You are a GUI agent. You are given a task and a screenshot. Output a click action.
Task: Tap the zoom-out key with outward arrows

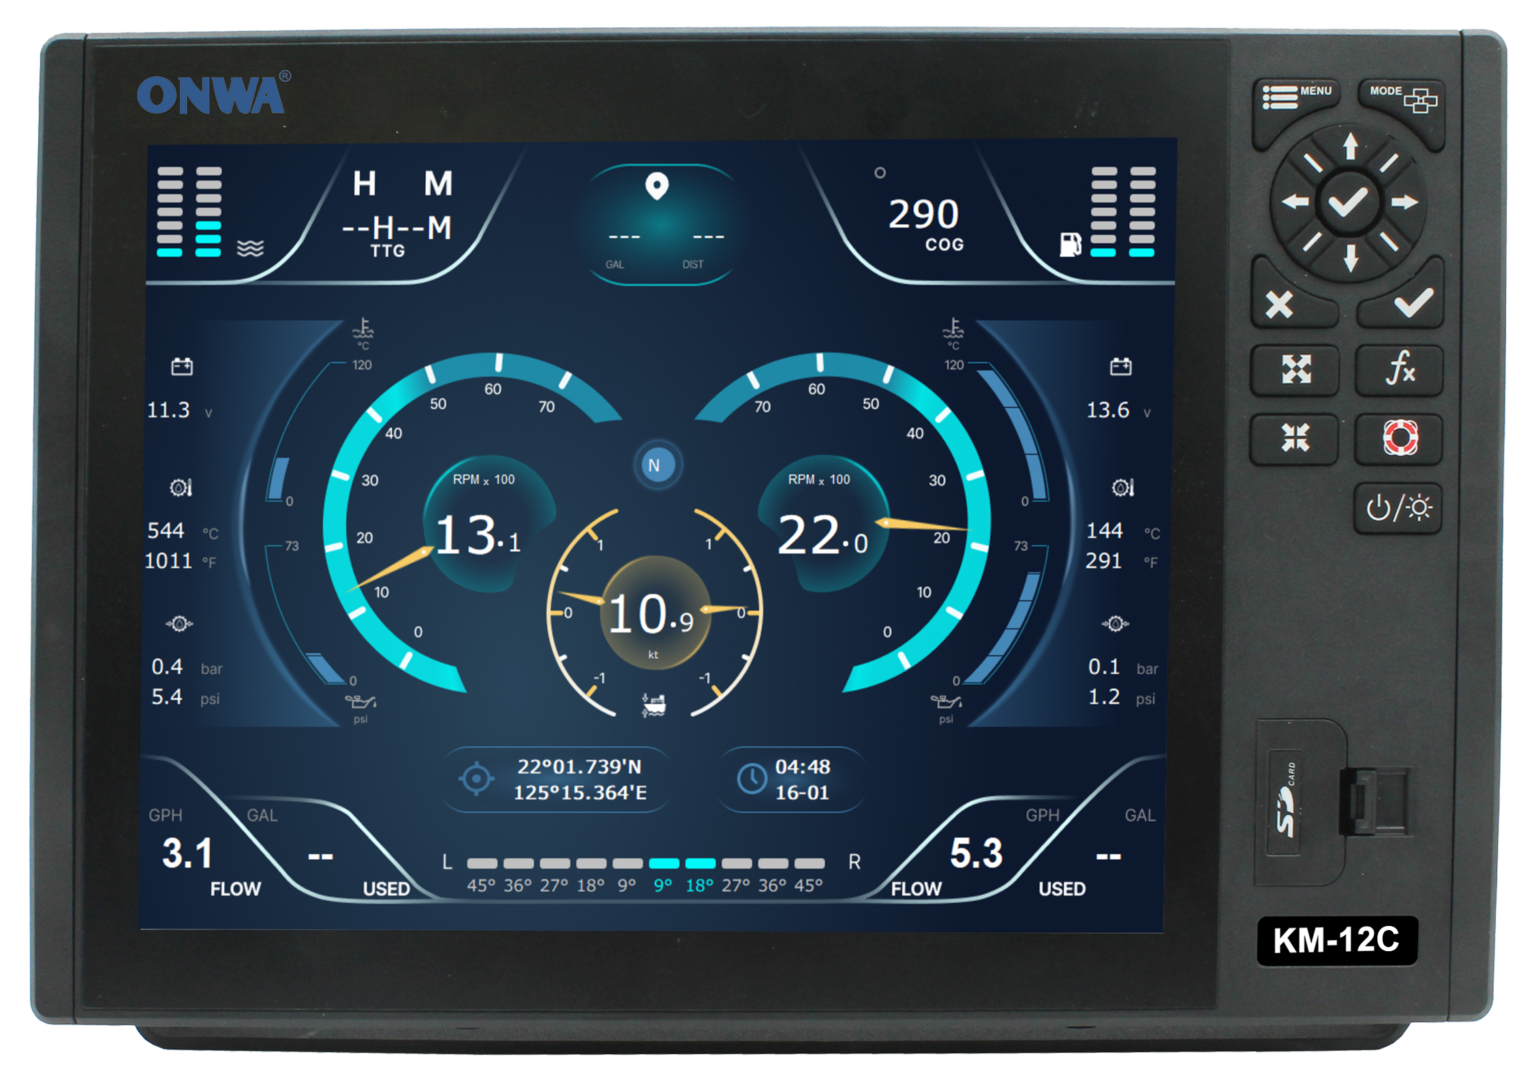click(1296, 370)
